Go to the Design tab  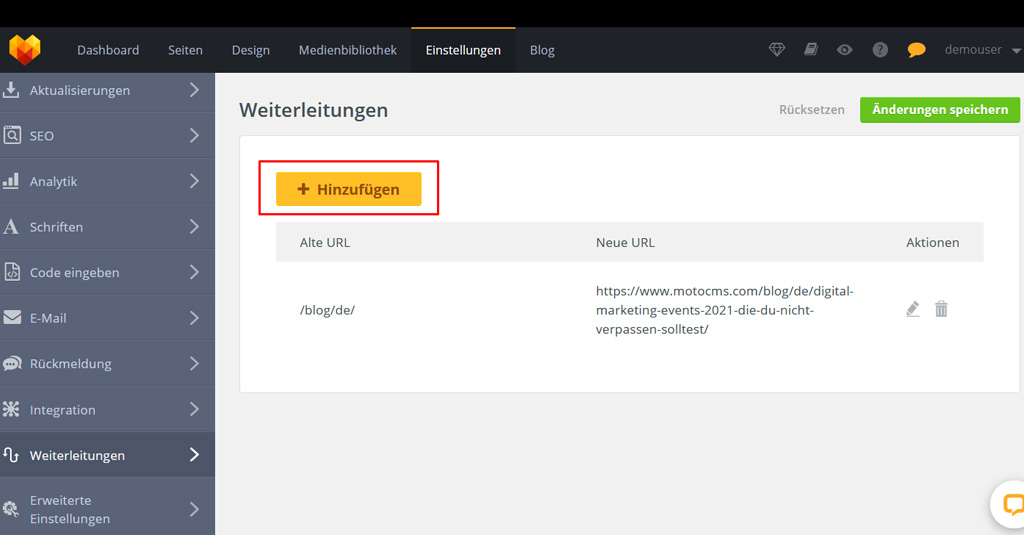click(x=250, y=50)
